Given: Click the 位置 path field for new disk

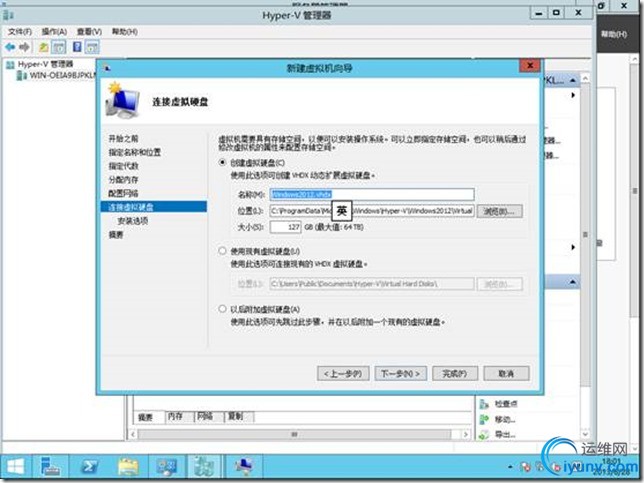Looking at the screenshot, I should tap(372, 211).
